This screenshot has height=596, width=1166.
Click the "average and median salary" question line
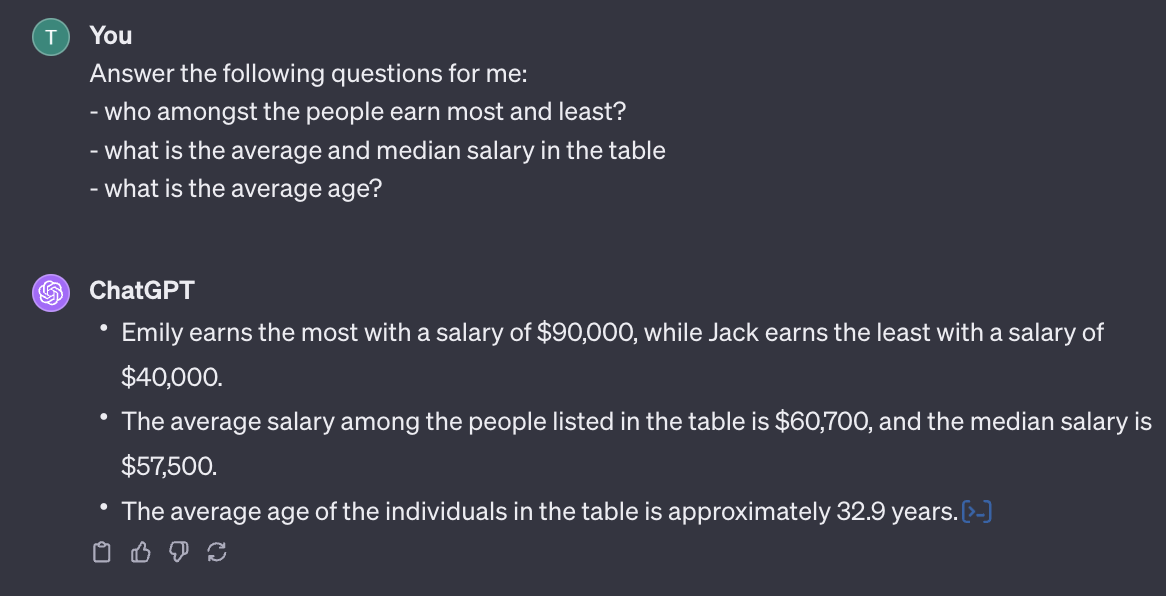[377, 150]
